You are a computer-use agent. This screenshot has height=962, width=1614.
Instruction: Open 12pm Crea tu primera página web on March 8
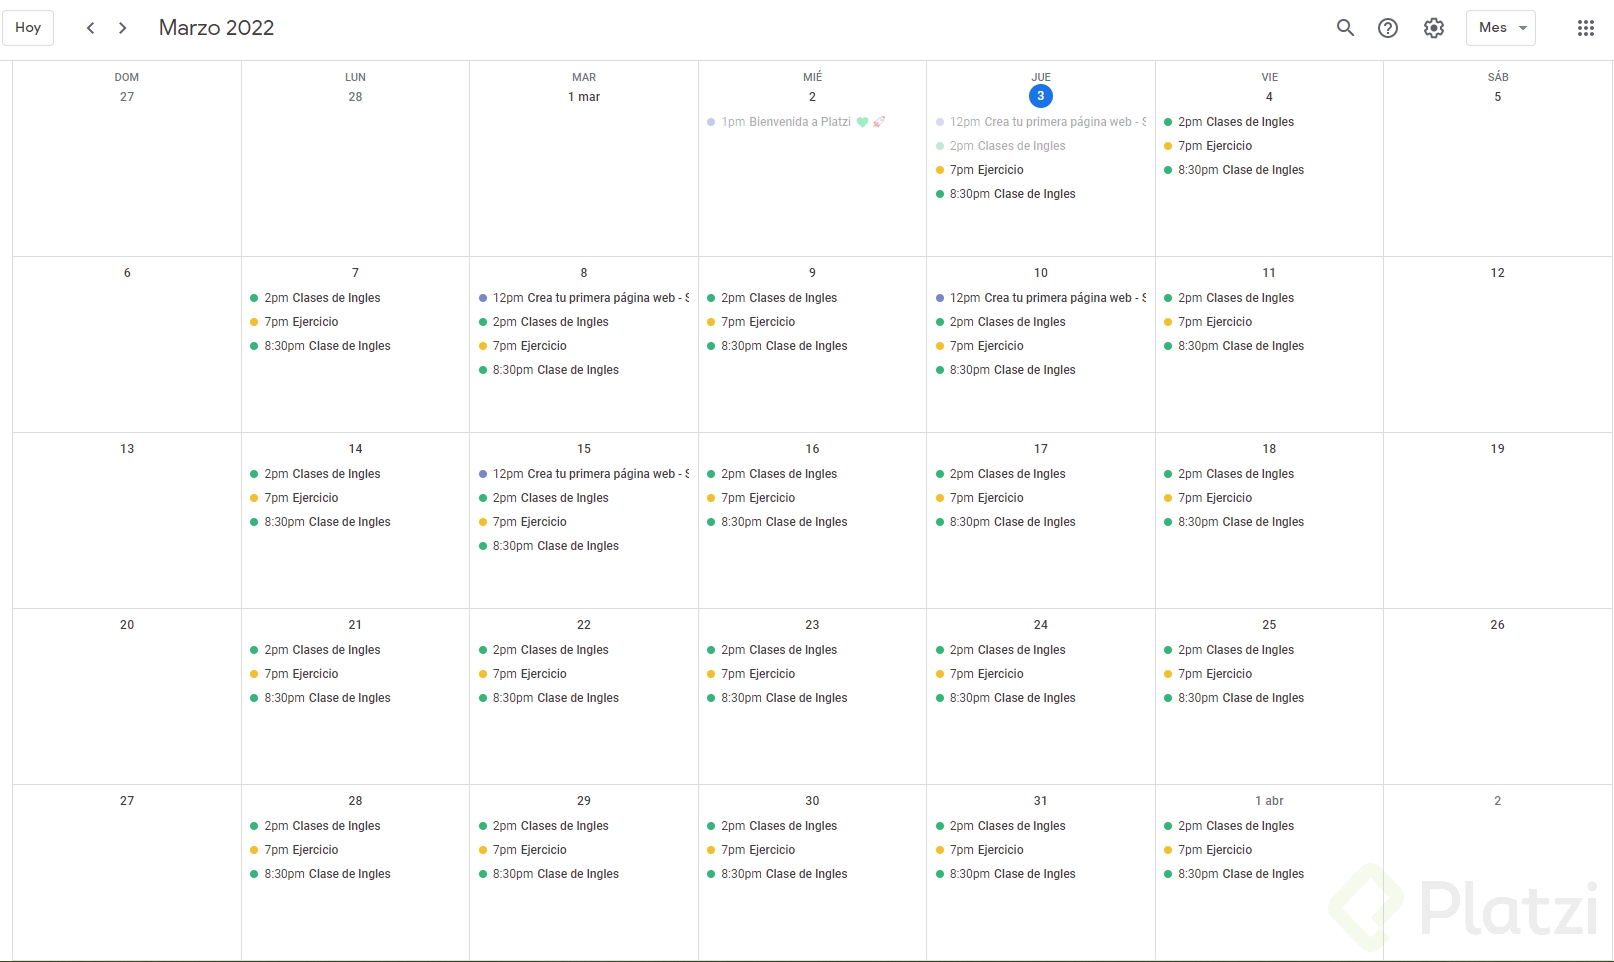584,298
